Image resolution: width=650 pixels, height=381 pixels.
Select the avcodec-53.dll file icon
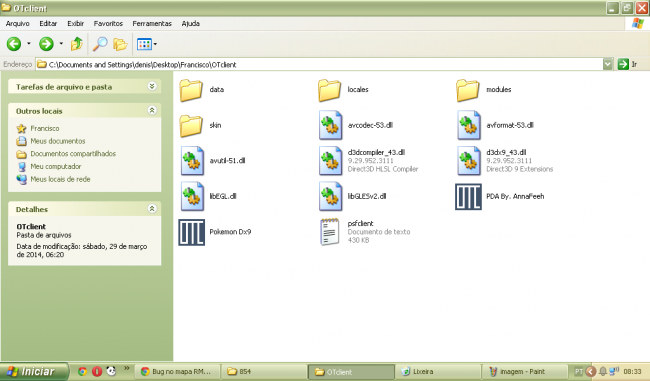[330, 125]
